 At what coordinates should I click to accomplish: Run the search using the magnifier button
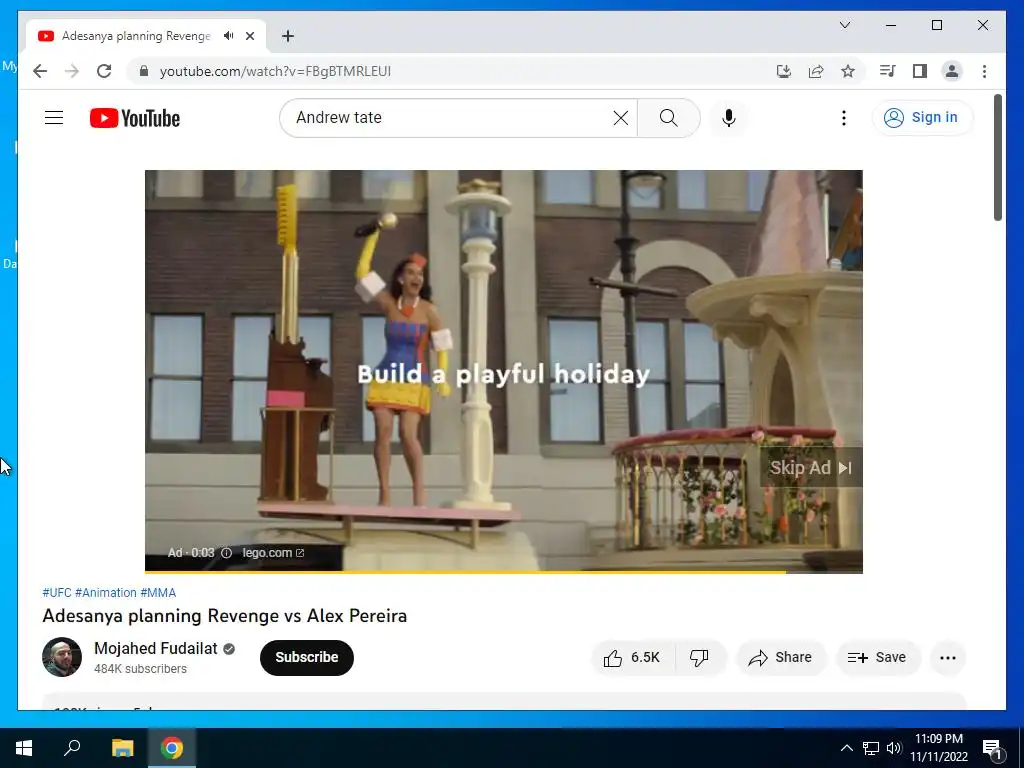668,118
